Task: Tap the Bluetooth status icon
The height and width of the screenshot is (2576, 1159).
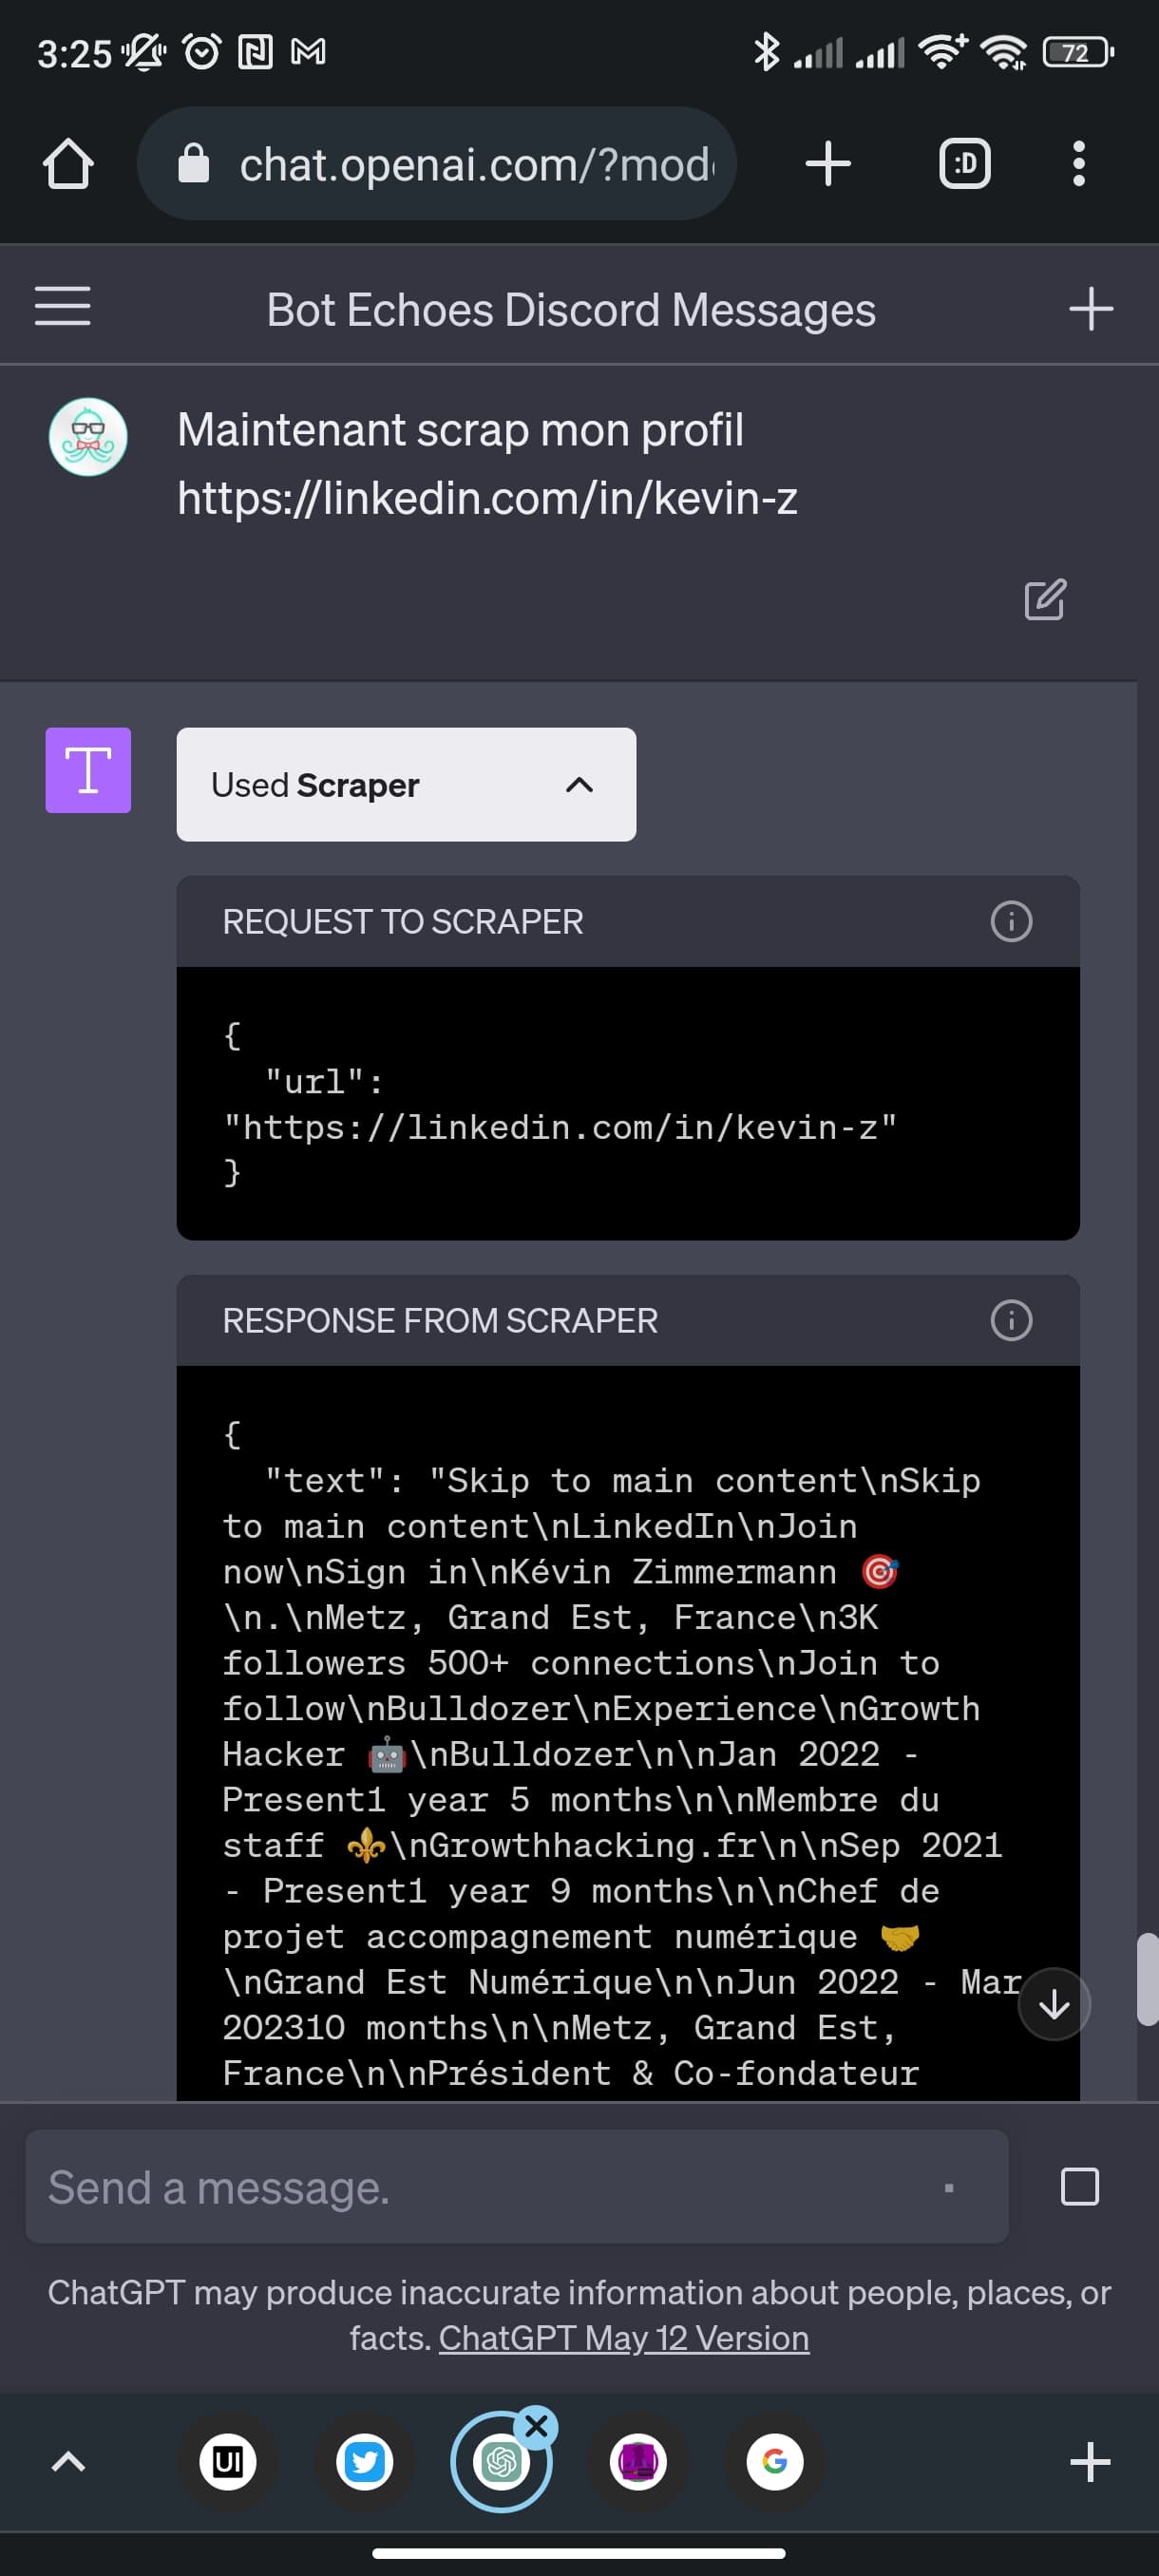Action: click(x=766, y=51)
